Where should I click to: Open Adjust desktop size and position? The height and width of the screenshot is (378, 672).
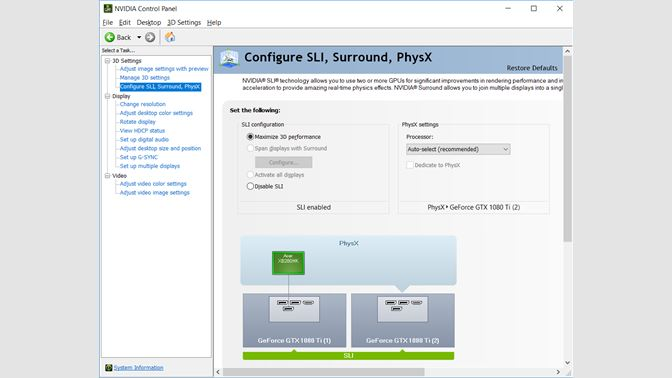160,148
